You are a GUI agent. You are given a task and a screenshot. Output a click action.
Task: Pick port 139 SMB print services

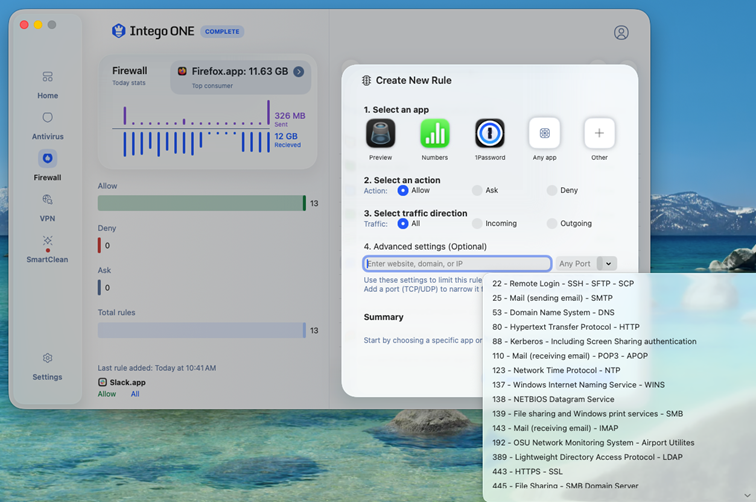(x=588, y=414)
